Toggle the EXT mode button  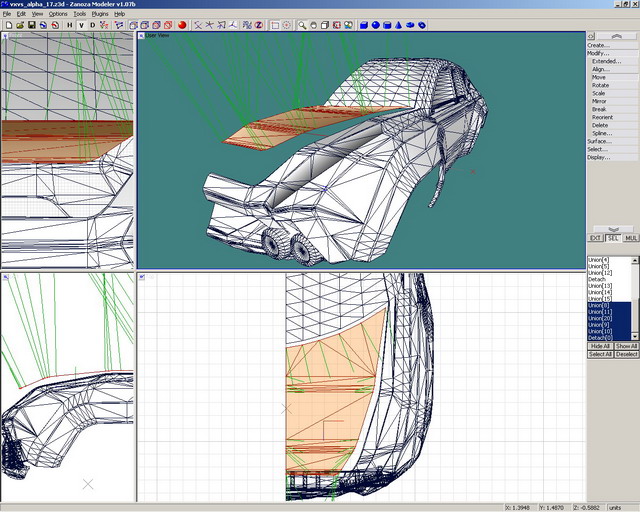(x=595, y=238)
